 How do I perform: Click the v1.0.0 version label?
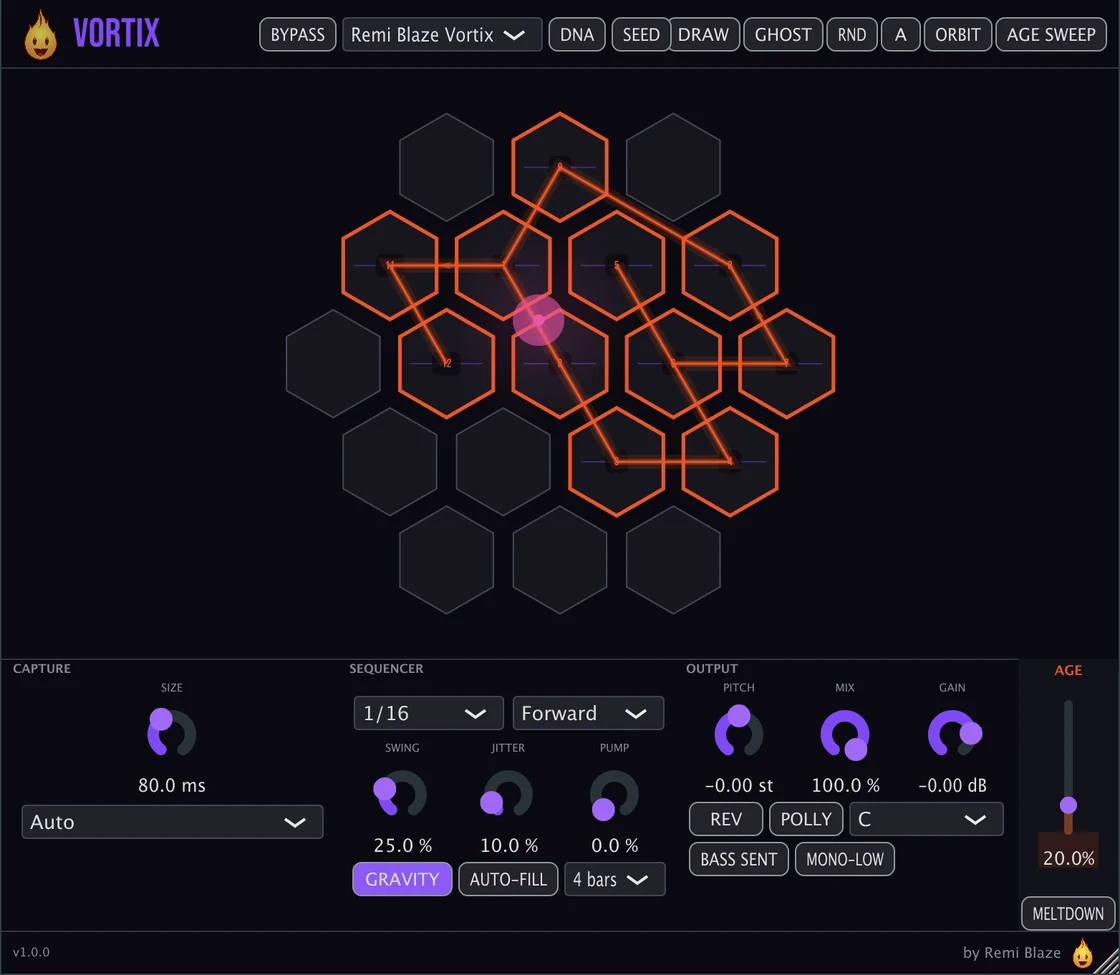click(x=31, y=952)
